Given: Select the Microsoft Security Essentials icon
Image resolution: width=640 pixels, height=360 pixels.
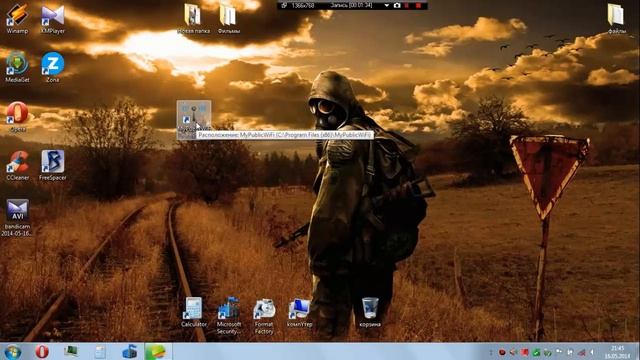Looking at the screenshot, I should (229, 315).
